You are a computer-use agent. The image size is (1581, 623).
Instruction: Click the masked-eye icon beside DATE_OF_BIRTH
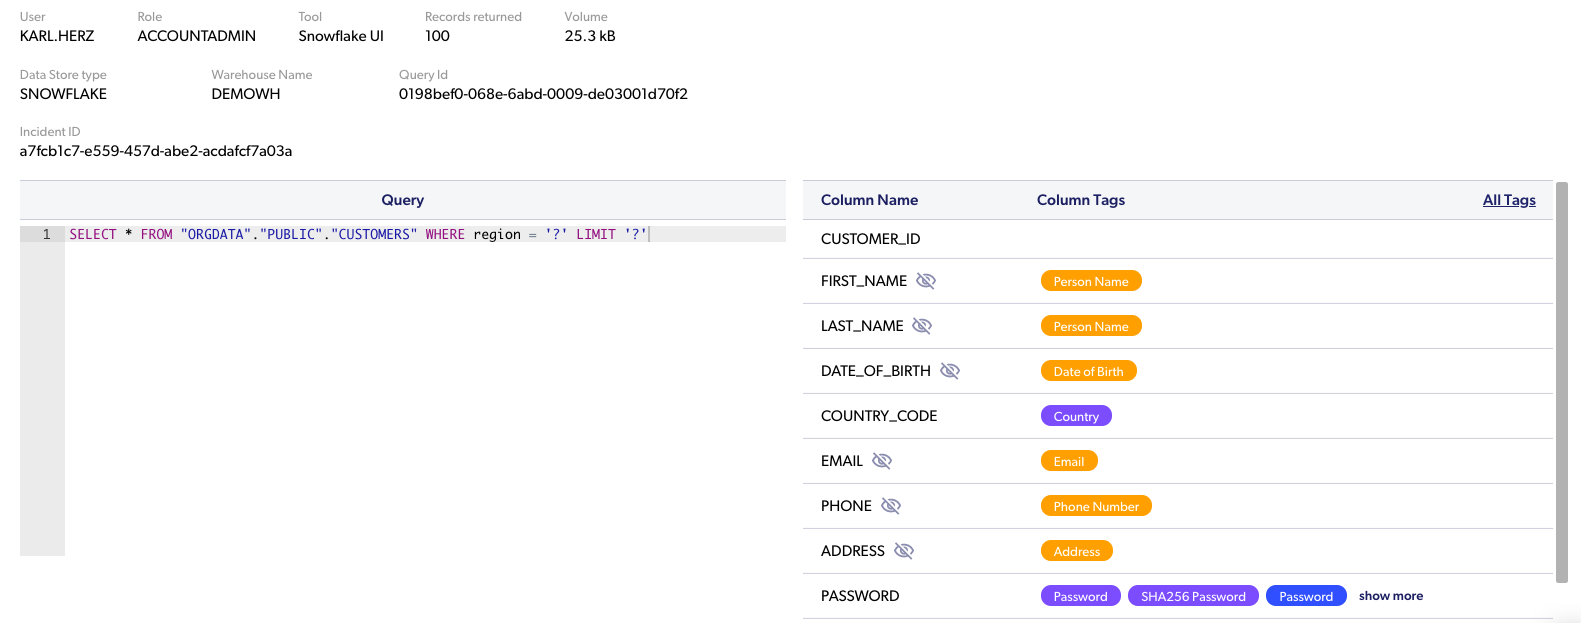pyautogui.click(x=950, y=371)
